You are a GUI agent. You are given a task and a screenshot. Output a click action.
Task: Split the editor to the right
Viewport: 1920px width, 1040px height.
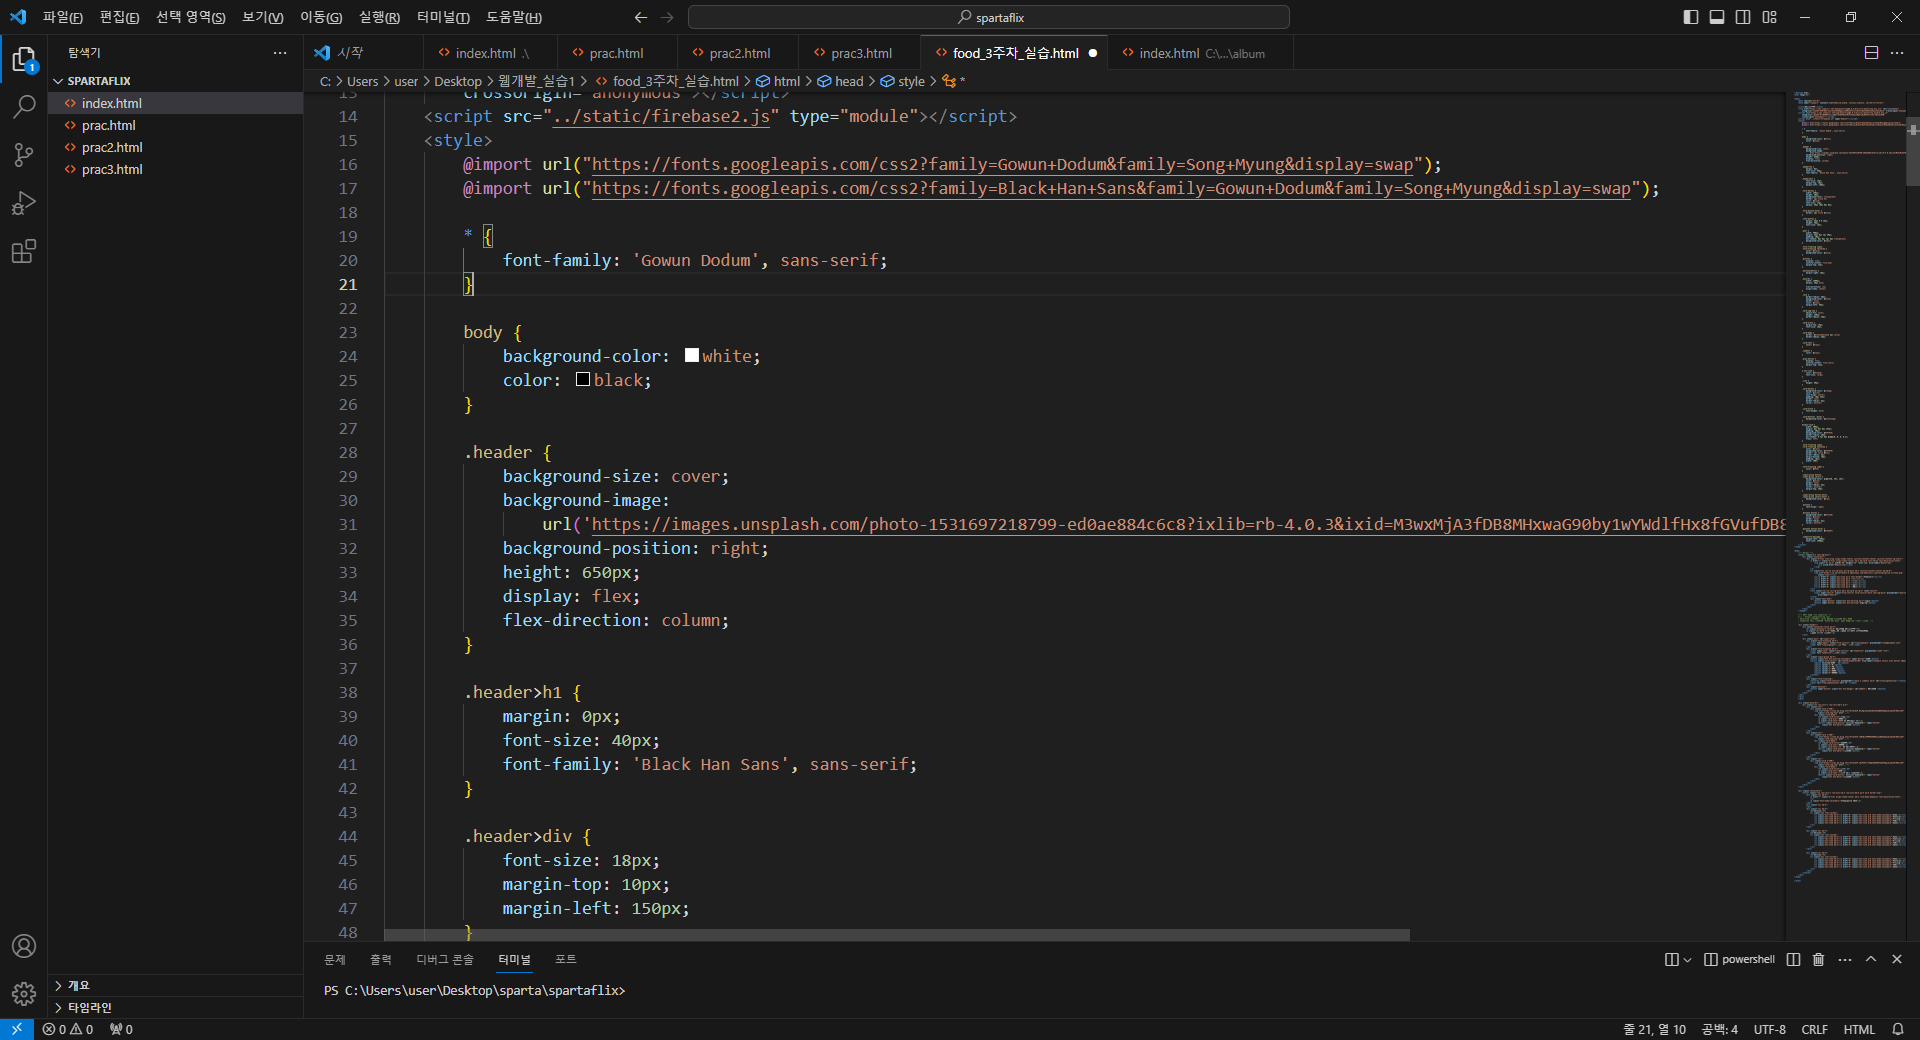point(1871,53)
